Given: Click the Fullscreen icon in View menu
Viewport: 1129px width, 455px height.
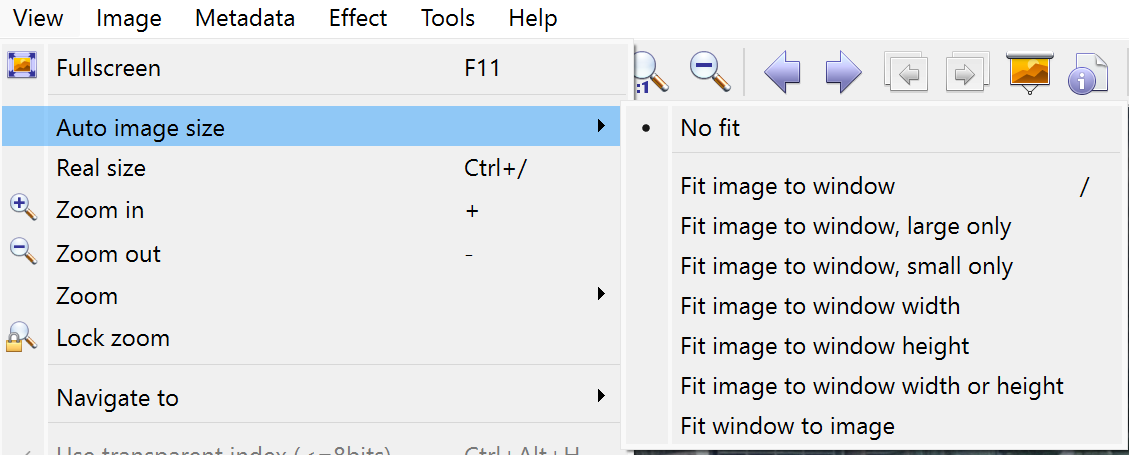Looking at the screenshot, I should 22,68.
